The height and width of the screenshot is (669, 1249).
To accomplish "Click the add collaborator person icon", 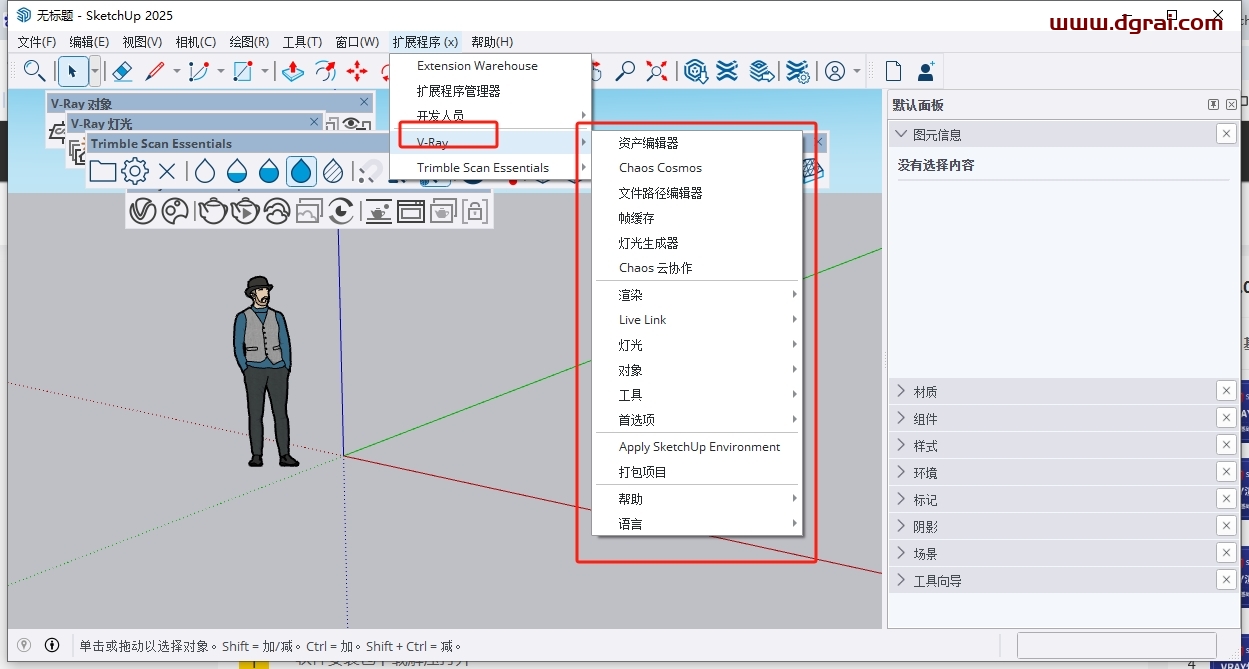I will [x=926, y=71].
